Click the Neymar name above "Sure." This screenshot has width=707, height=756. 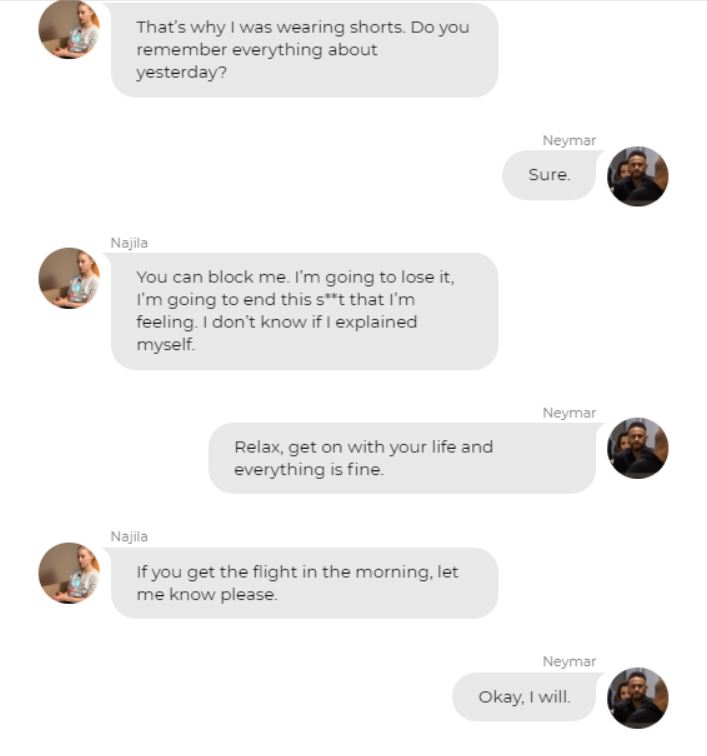pos(569,141)
